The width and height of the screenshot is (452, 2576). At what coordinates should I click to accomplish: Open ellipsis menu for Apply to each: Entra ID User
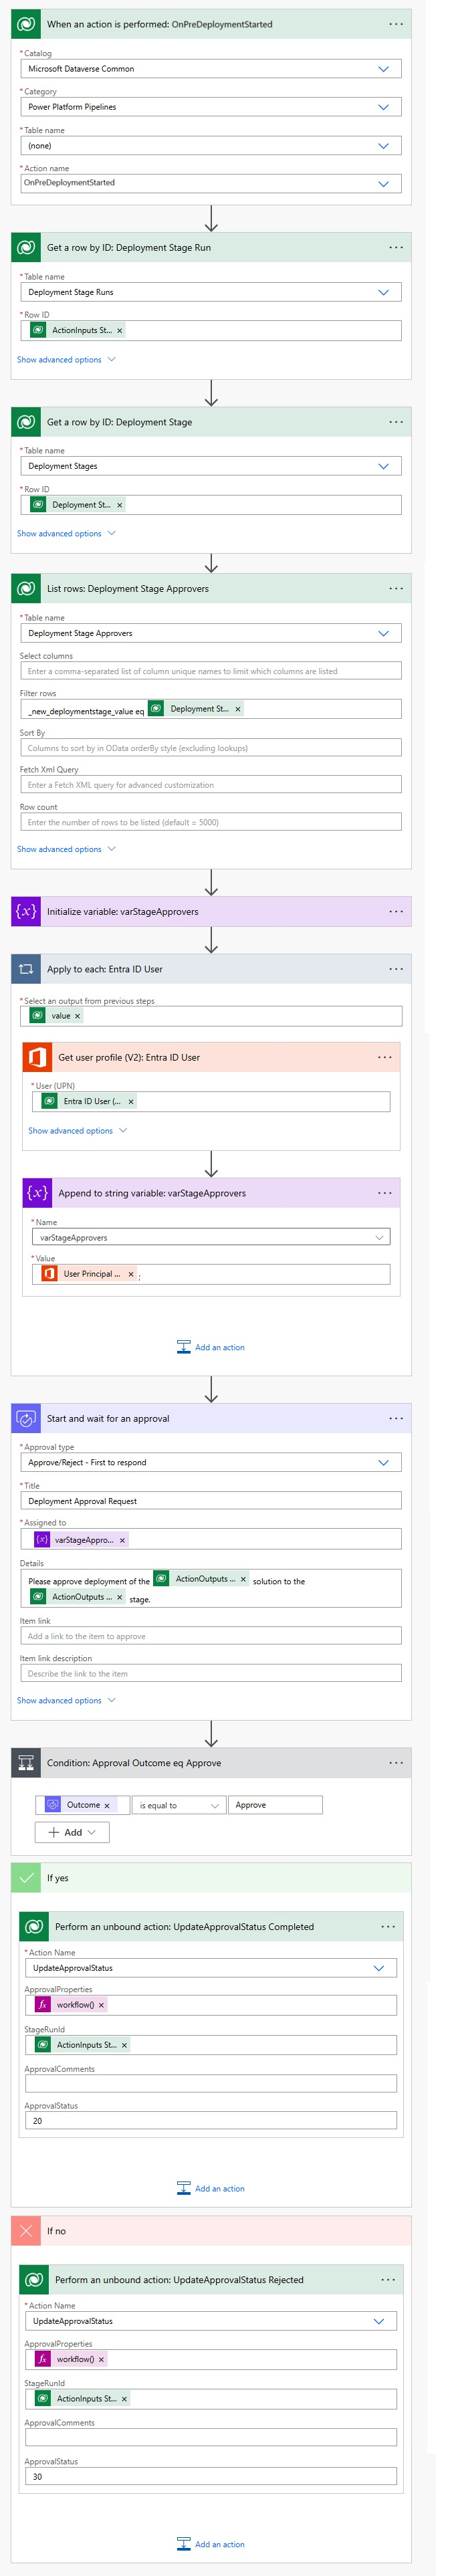pos(396,969)
